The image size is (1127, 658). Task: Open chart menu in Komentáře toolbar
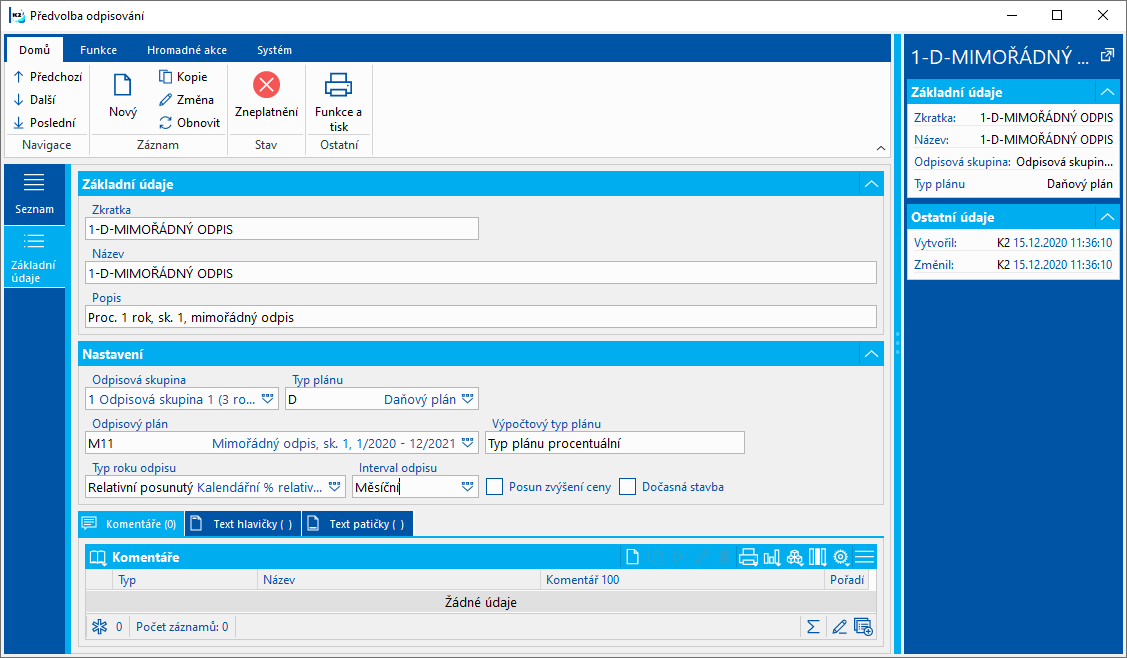[x=772, y=557]
